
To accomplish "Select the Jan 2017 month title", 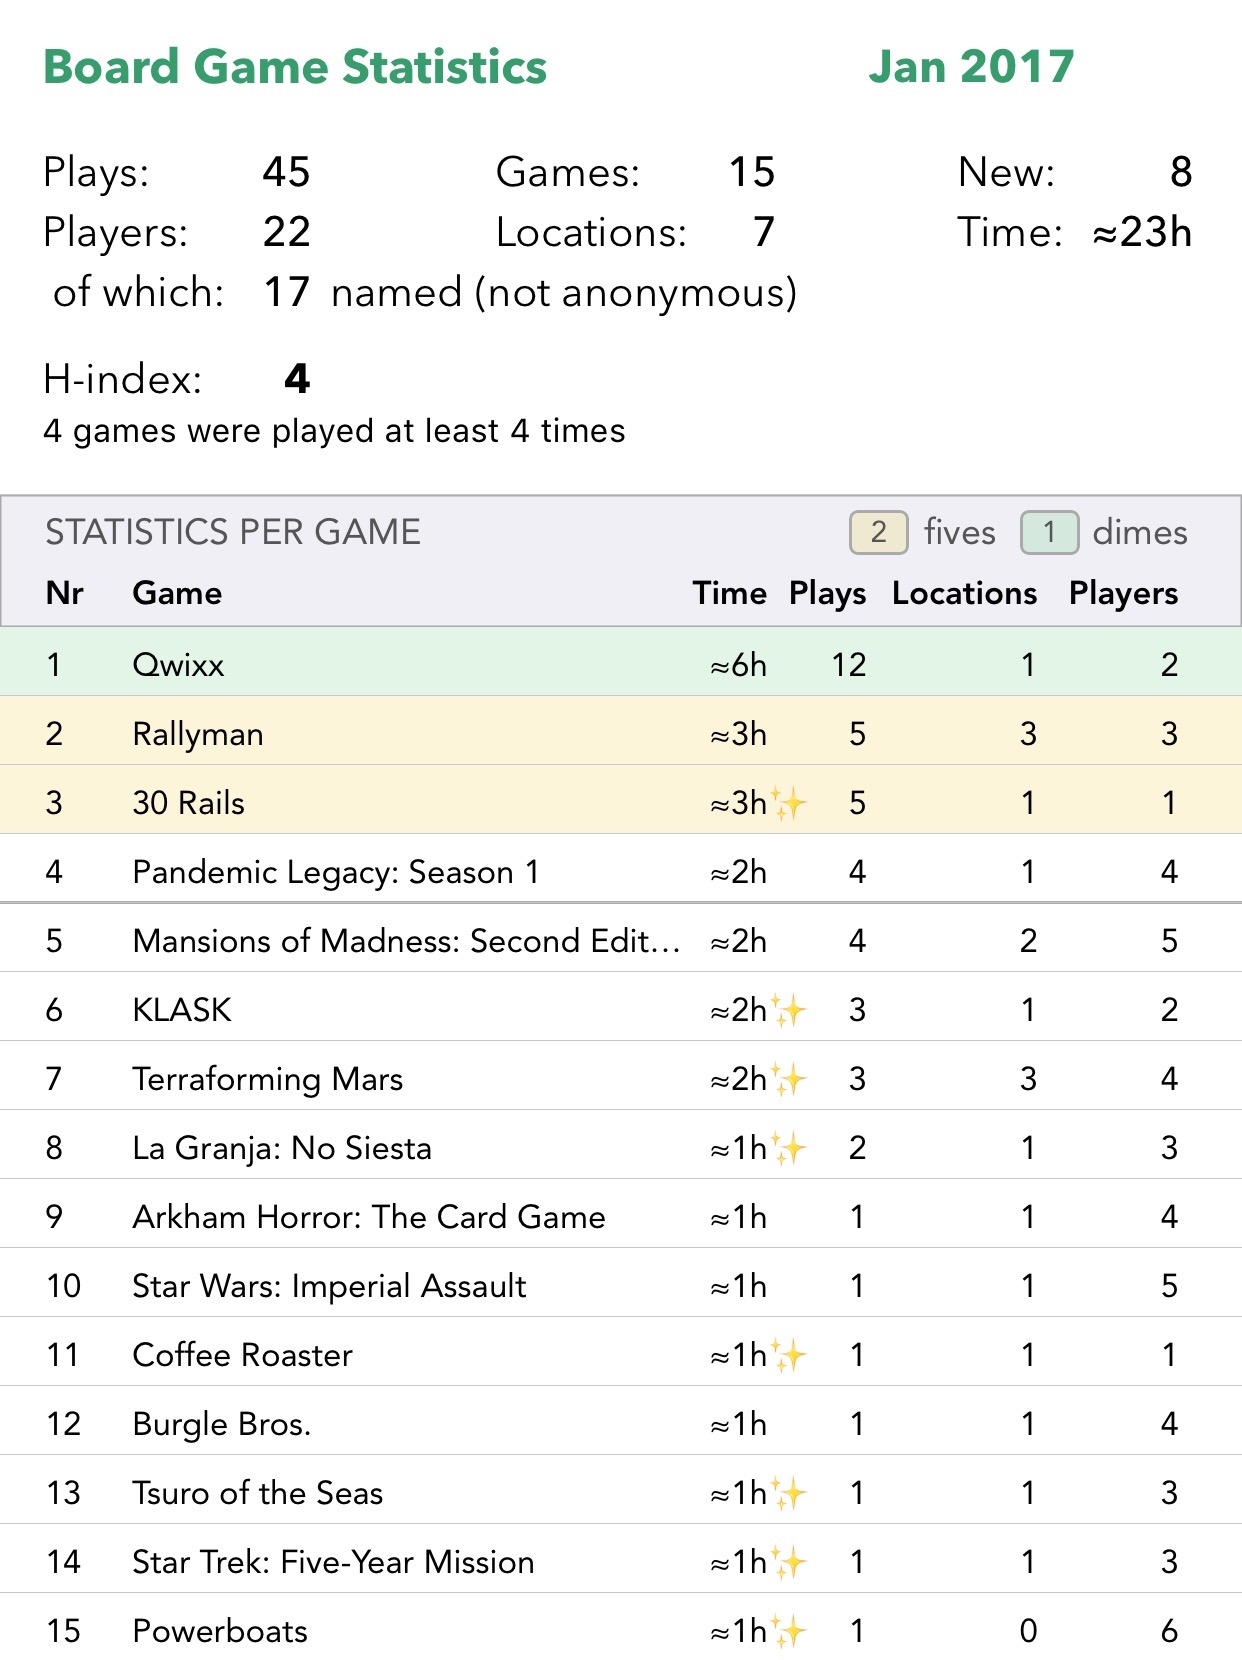I will click(970, 67).
